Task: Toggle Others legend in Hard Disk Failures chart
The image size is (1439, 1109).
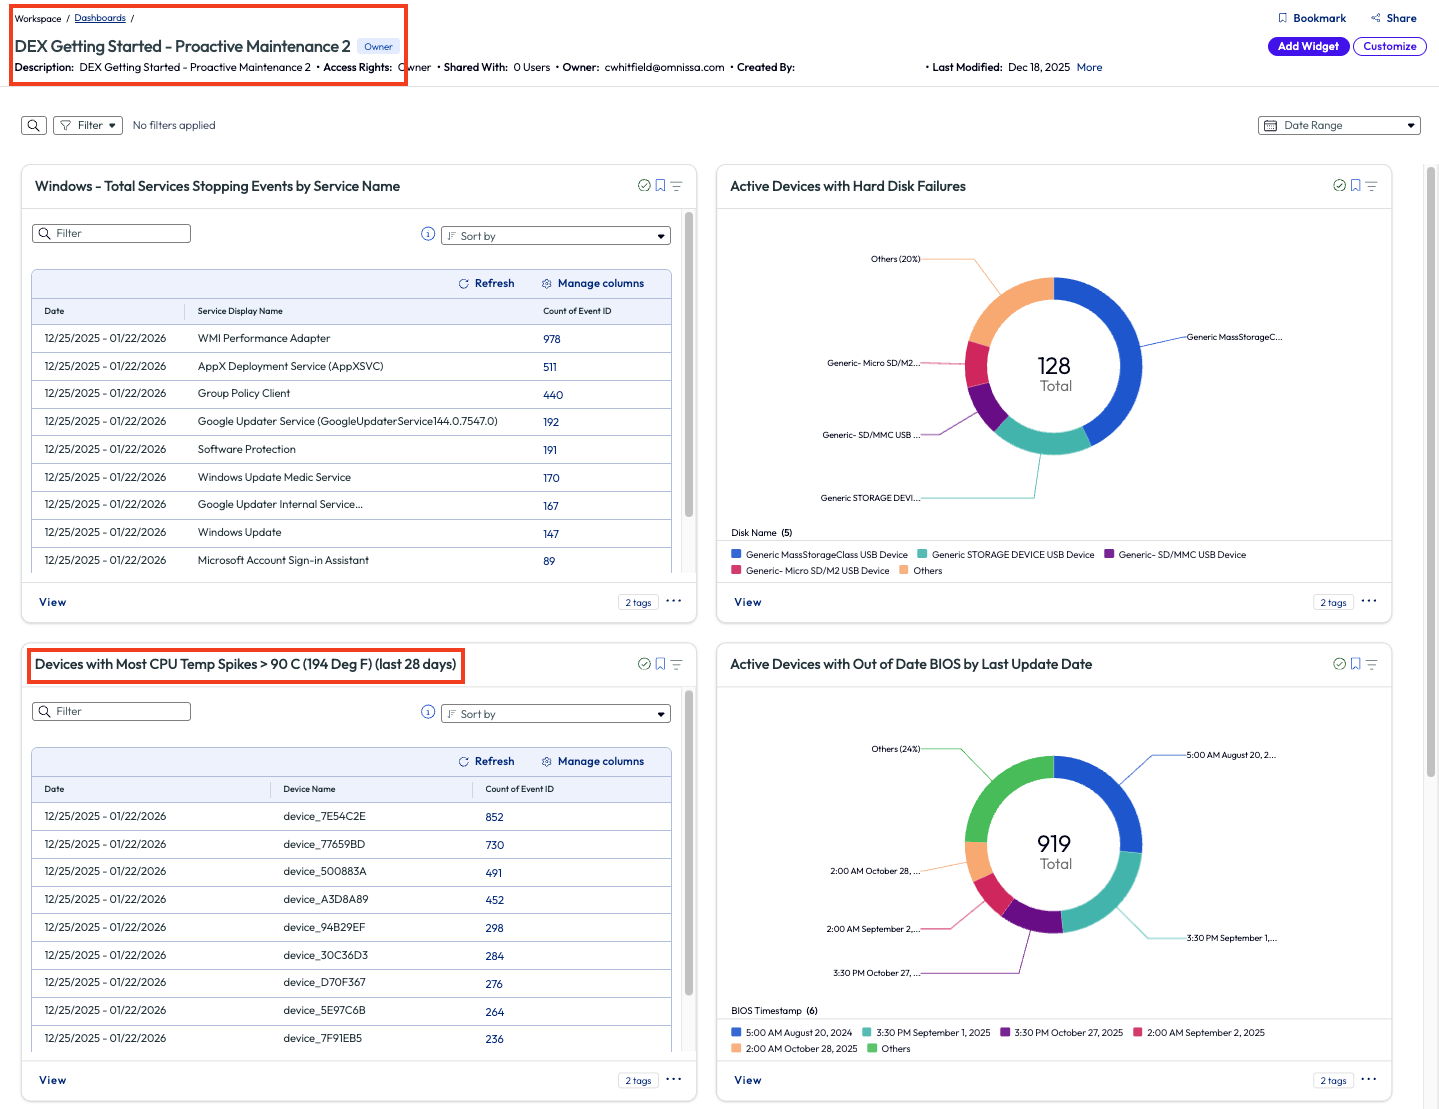Action: (926, 571)
